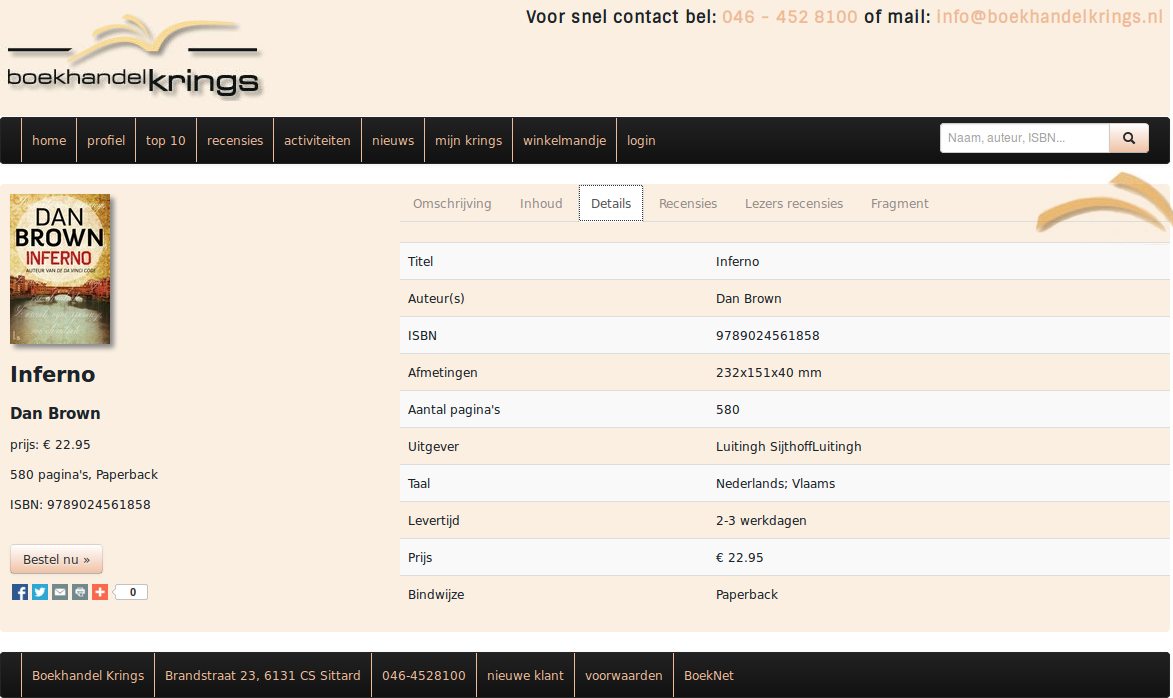Click the email share icon

pos(60,593)
